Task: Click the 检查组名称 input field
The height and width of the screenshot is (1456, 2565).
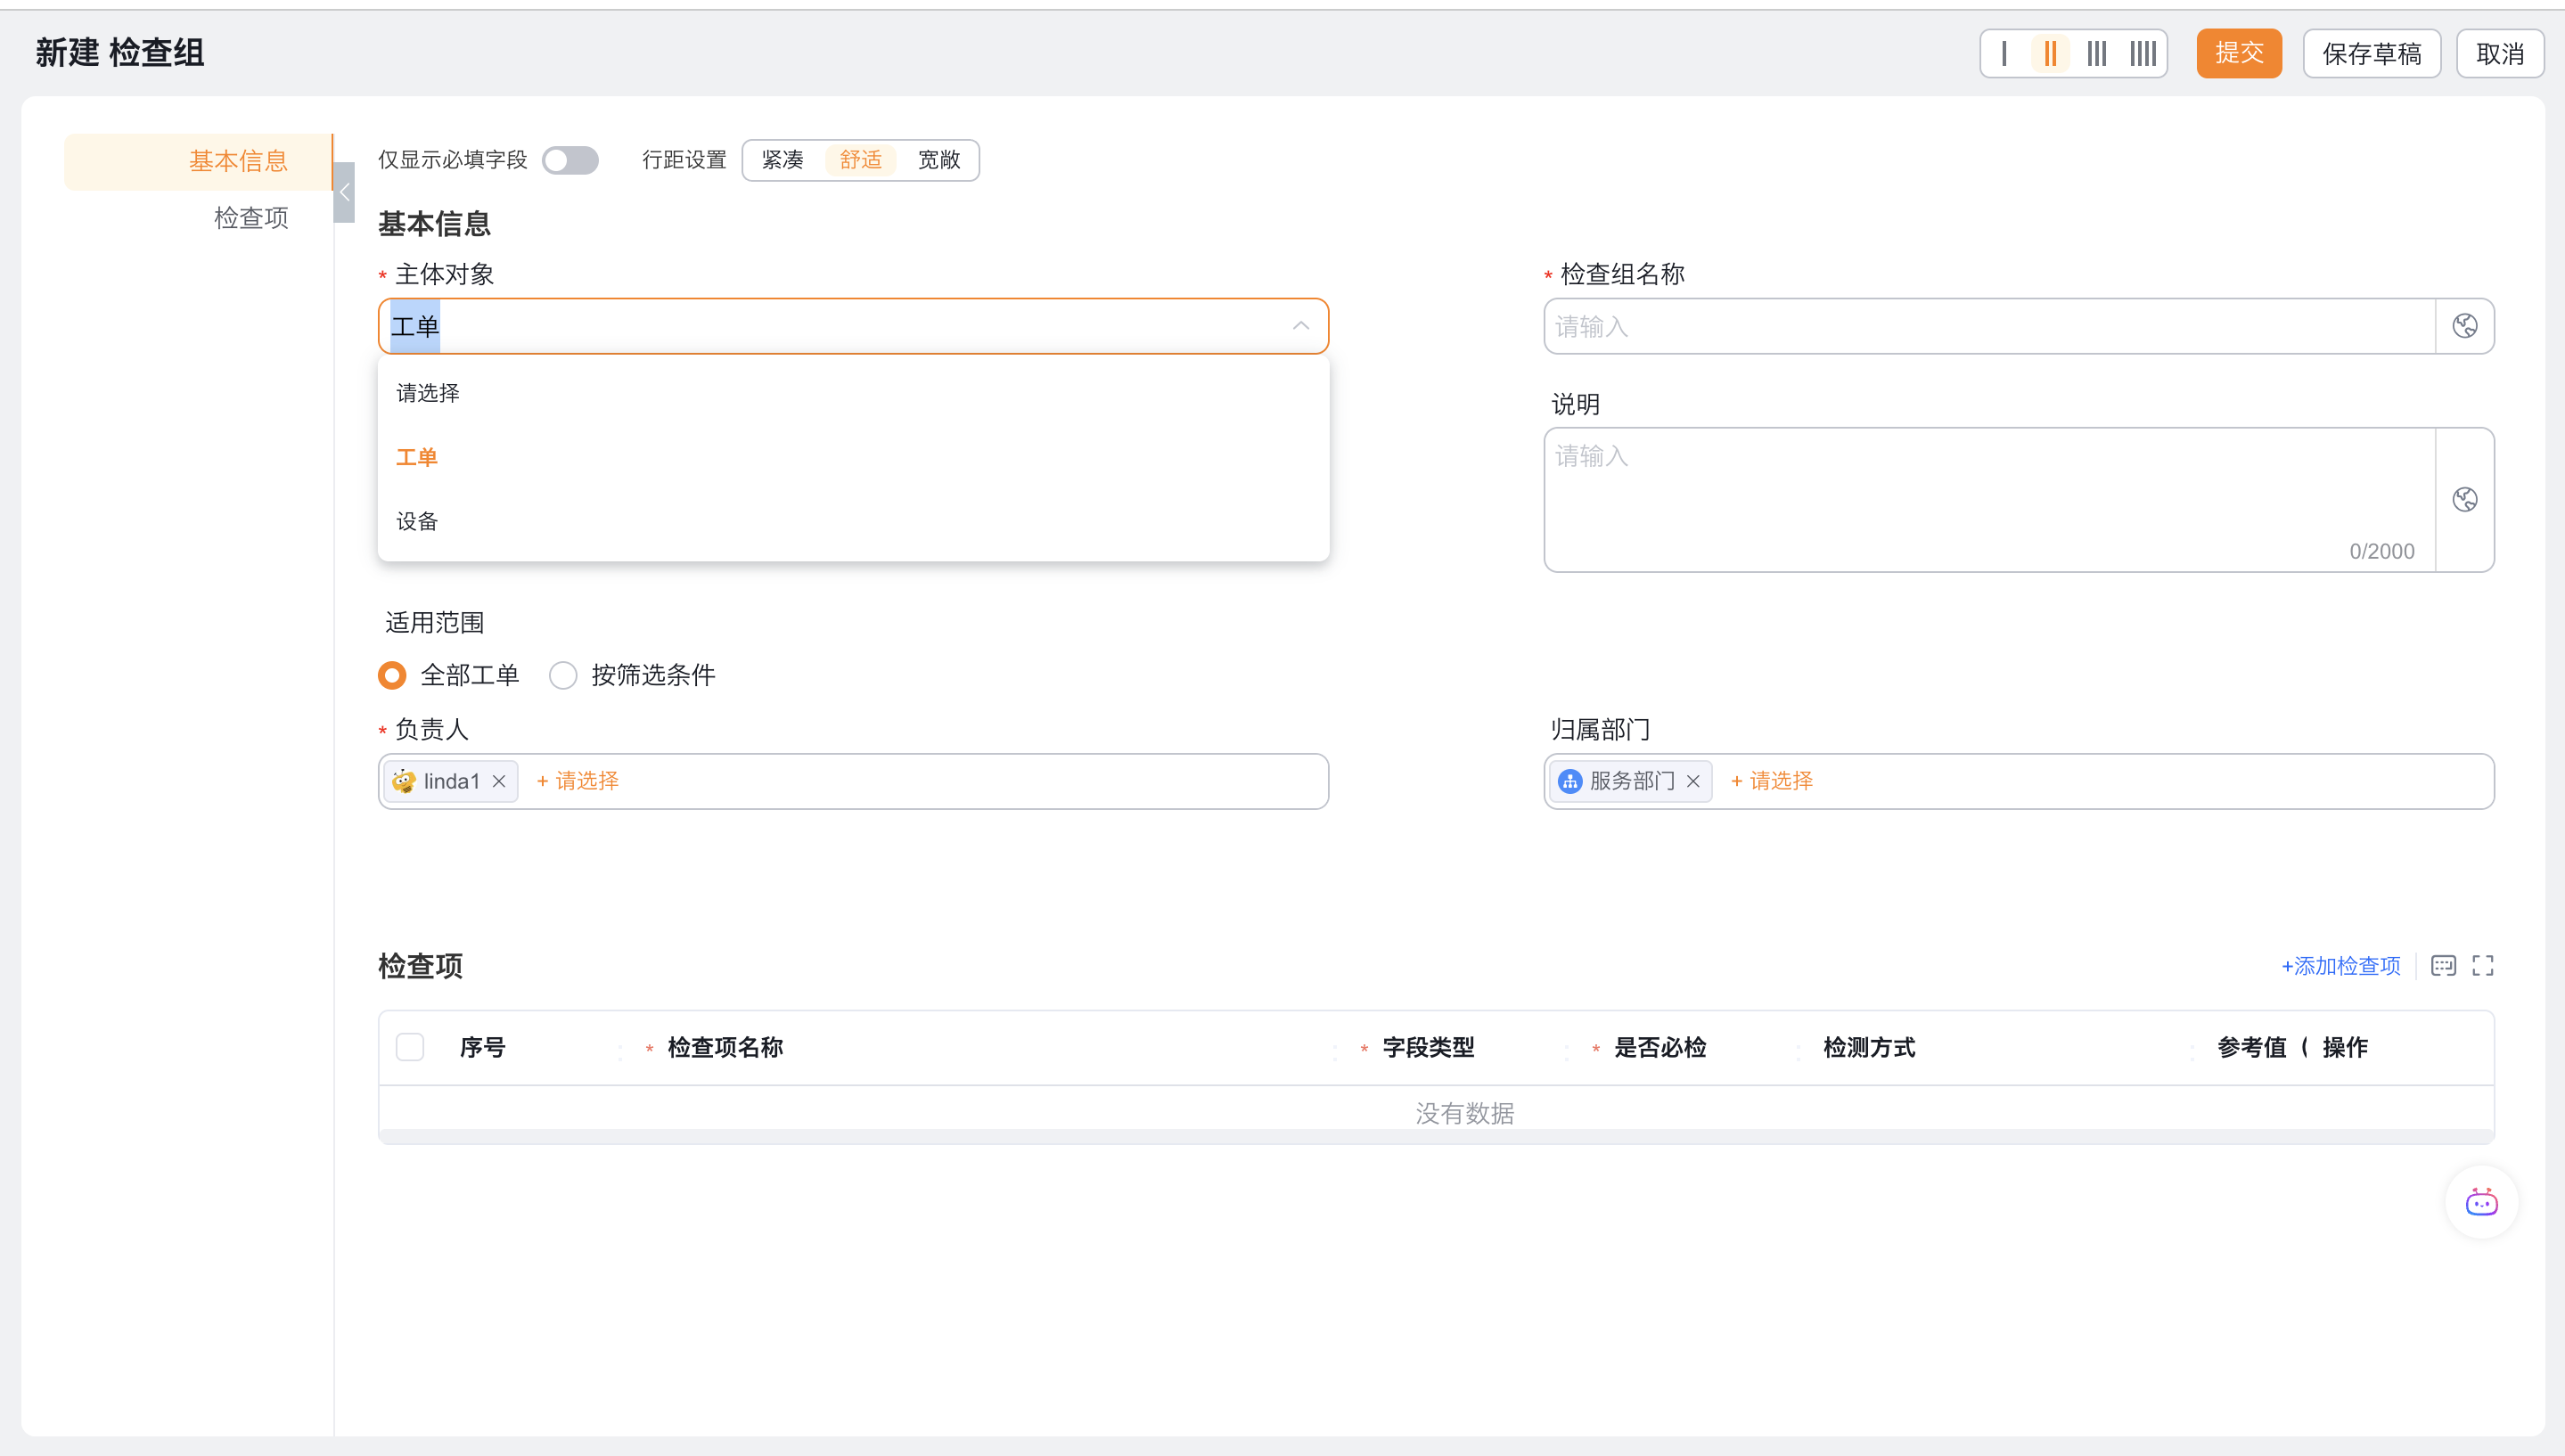Action: pyautogui.click(x=1988, y=326)
